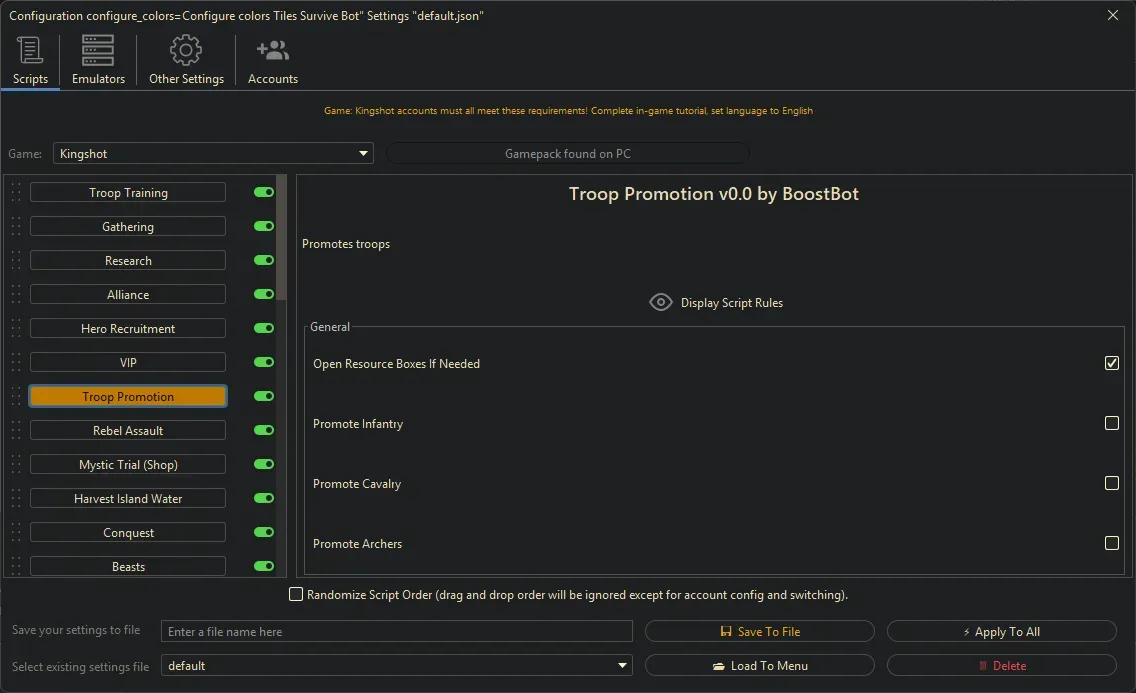Check Randomize Script Order option
The height and width of the screenshot is (693, 1136).
click(296, 595)
